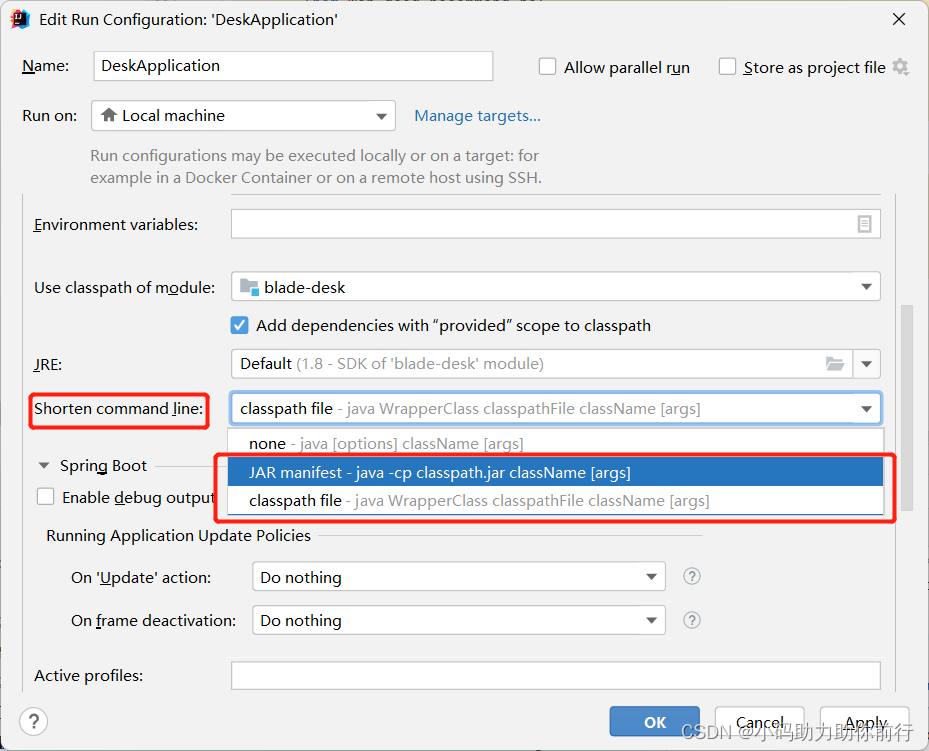Screen dimensions: 929x751
Task: Click the Use classpath of module label
Action: [124, 287]
